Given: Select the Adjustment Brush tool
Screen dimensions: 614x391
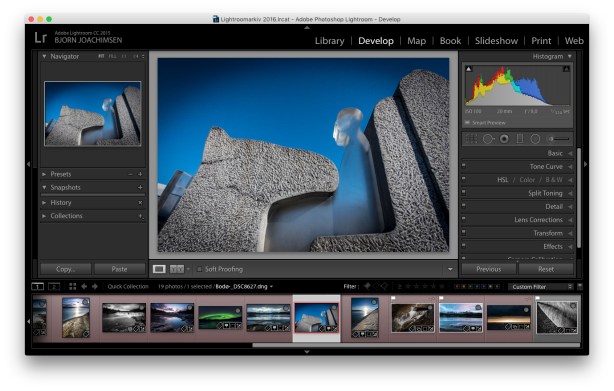Looking at the screenshot, I should [559, 139].
